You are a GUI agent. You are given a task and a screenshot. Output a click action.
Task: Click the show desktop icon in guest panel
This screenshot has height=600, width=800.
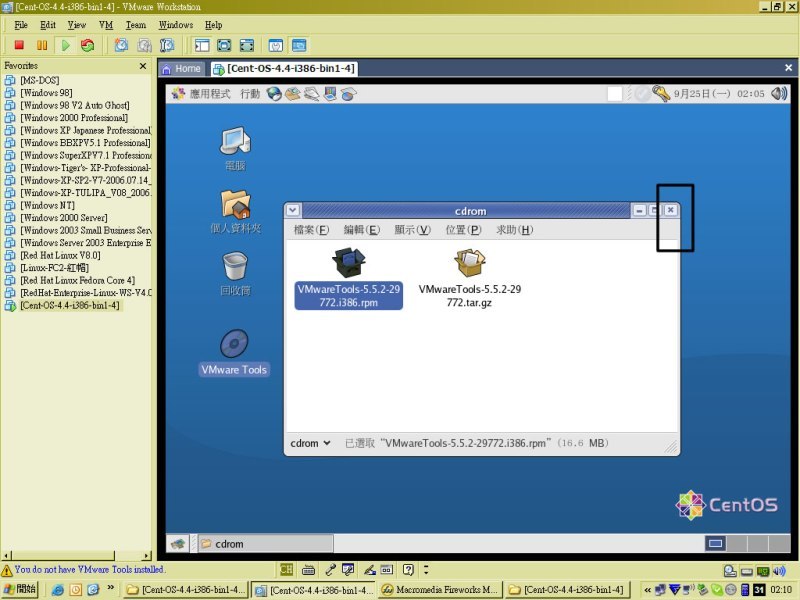point(178,544)
